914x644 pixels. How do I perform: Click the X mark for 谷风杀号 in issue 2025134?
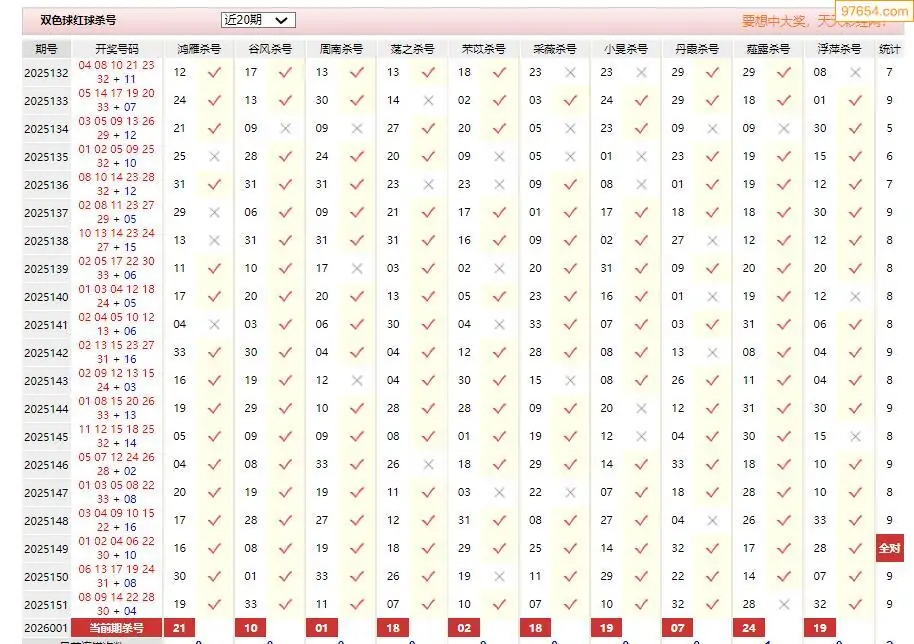[285, 128]
